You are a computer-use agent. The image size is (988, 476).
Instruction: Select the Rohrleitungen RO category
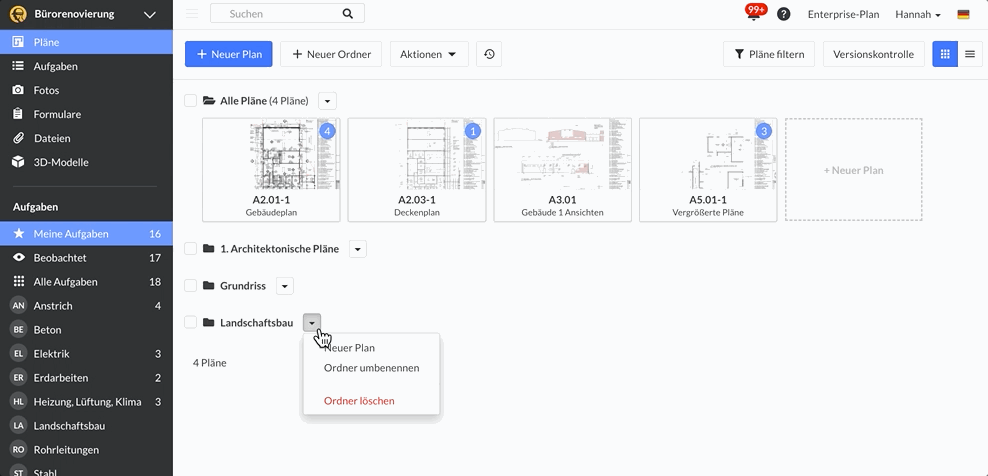(86, 450)
